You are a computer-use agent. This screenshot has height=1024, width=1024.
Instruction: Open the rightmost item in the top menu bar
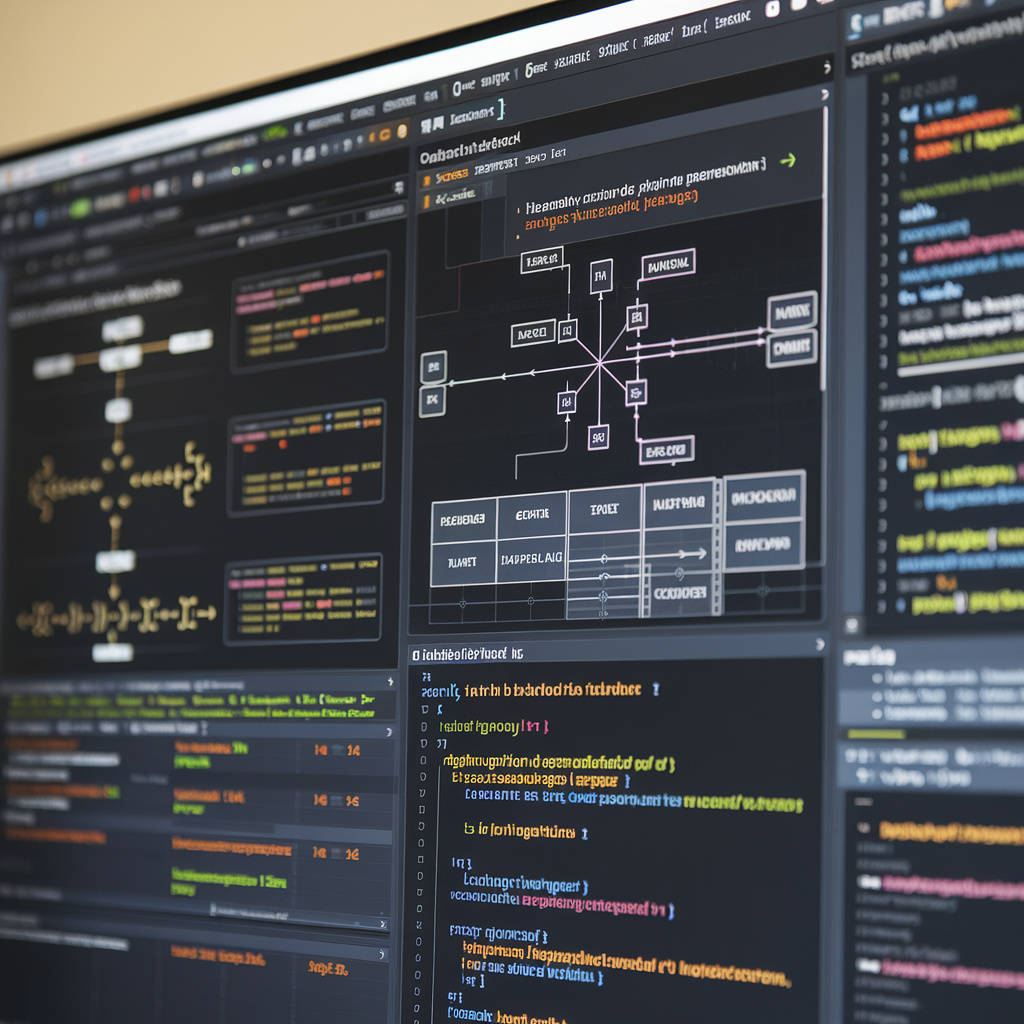pos(731,20)
